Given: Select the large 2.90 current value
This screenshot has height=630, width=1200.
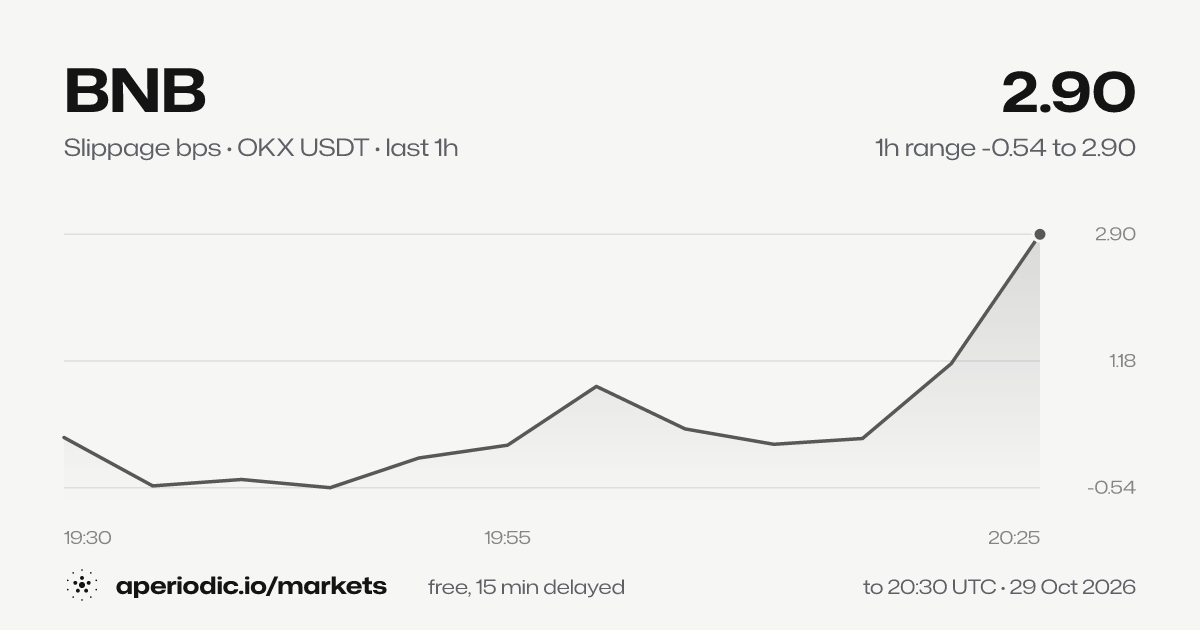Looking at the screenshot, I should (1069, 92).
